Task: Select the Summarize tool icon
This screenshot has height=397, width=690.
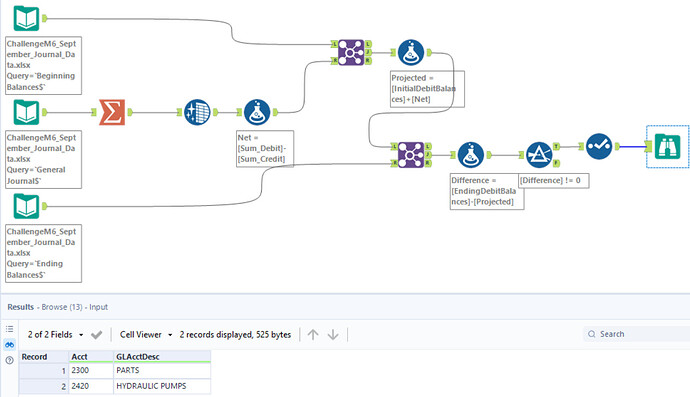Action: (x=112, y=112)
